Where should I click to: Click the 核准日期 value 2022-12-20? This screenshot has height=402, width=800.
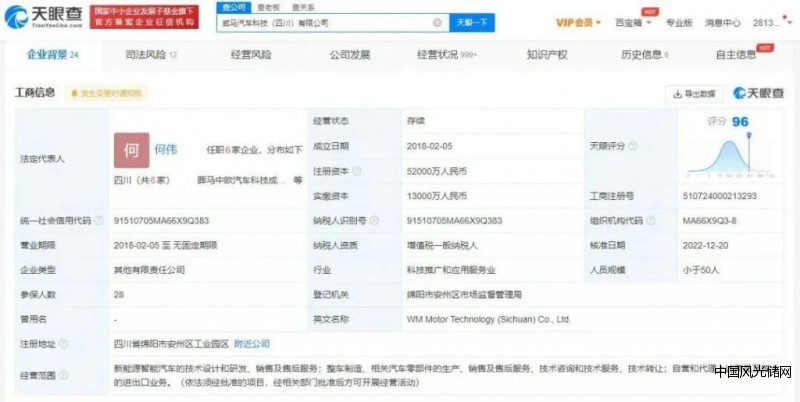[x=706, y=245]
